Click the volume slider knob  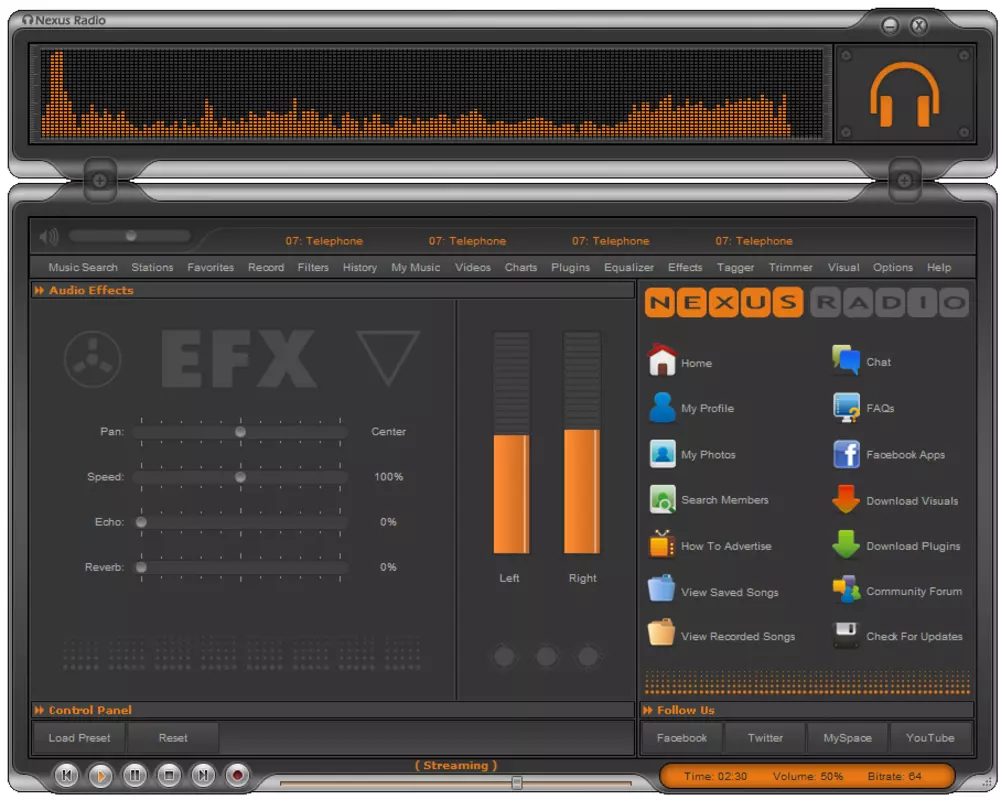[131, 236]
